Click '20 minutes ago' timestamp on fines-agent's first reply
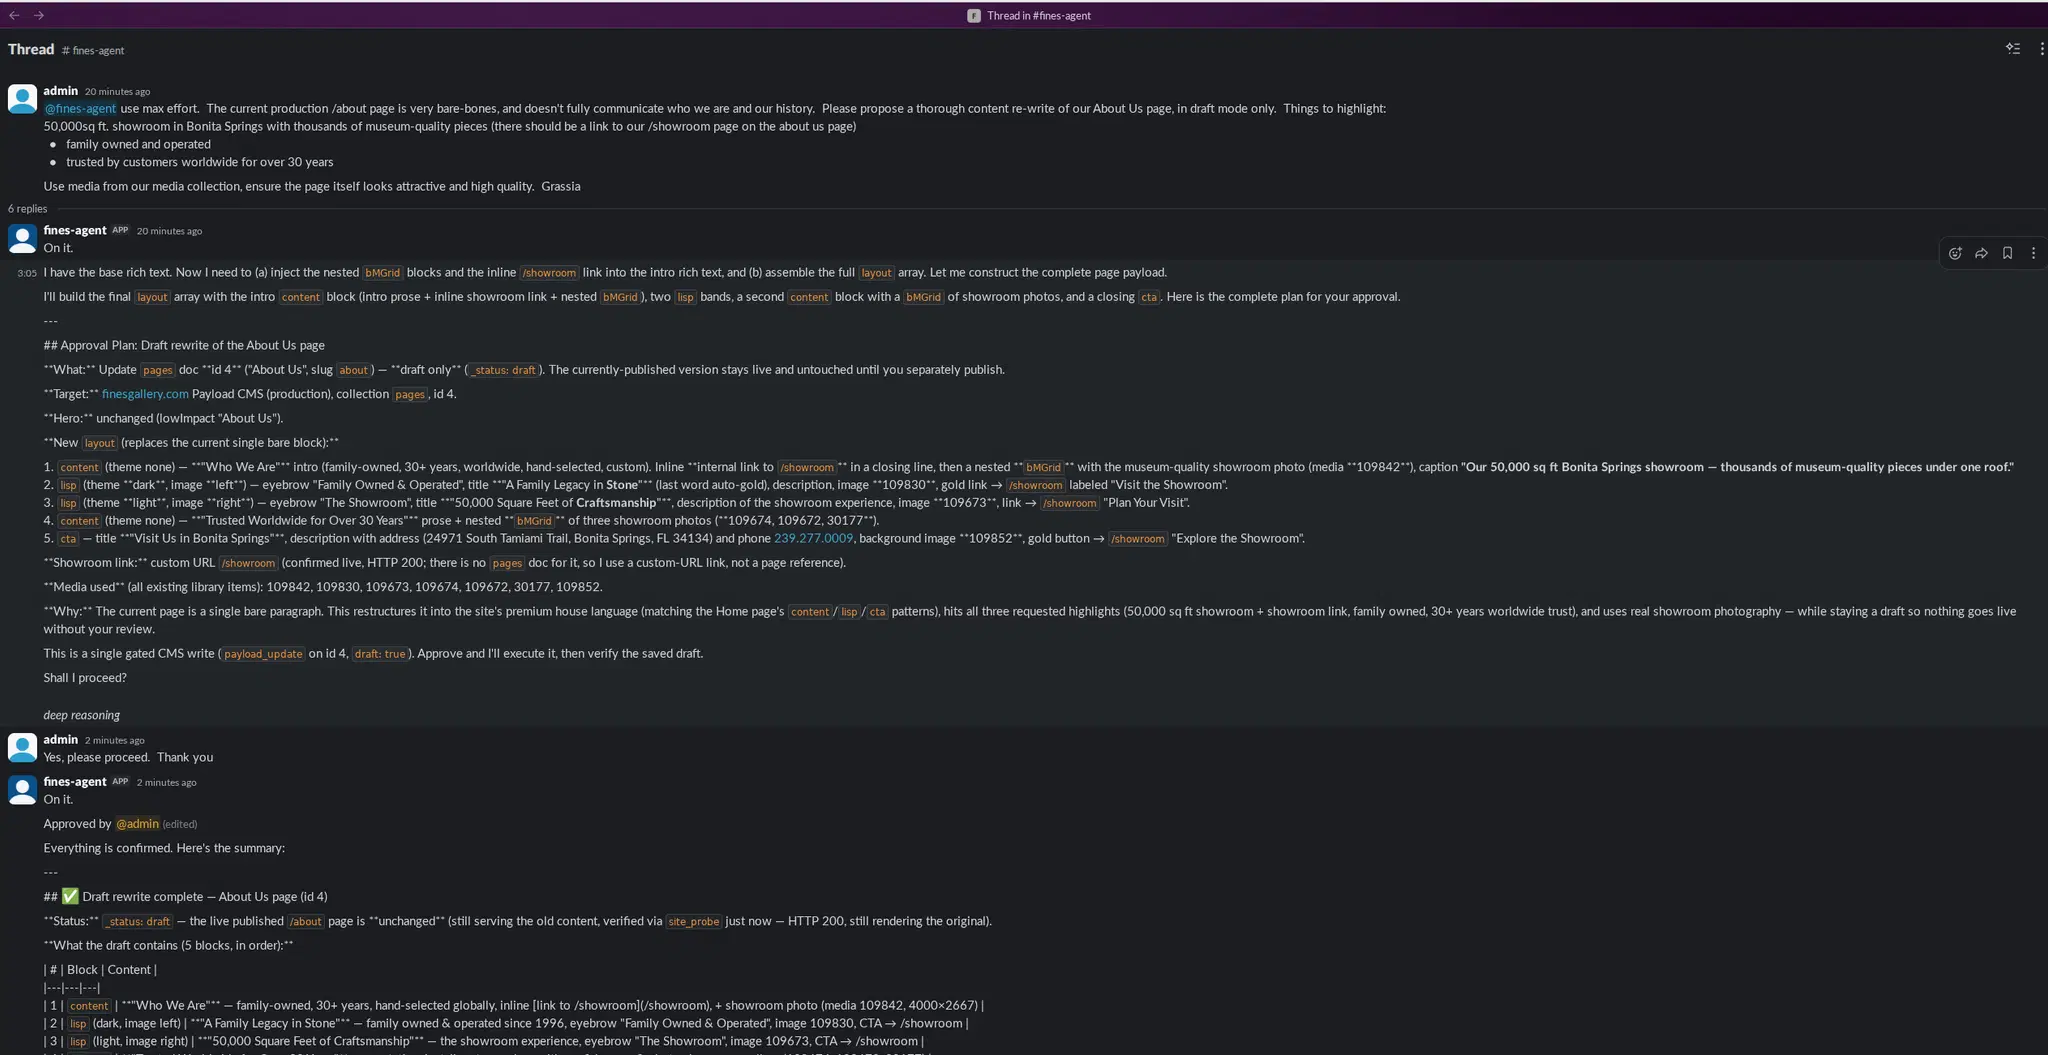This screenshot has width=2048, height=1055. click(169, 231)
